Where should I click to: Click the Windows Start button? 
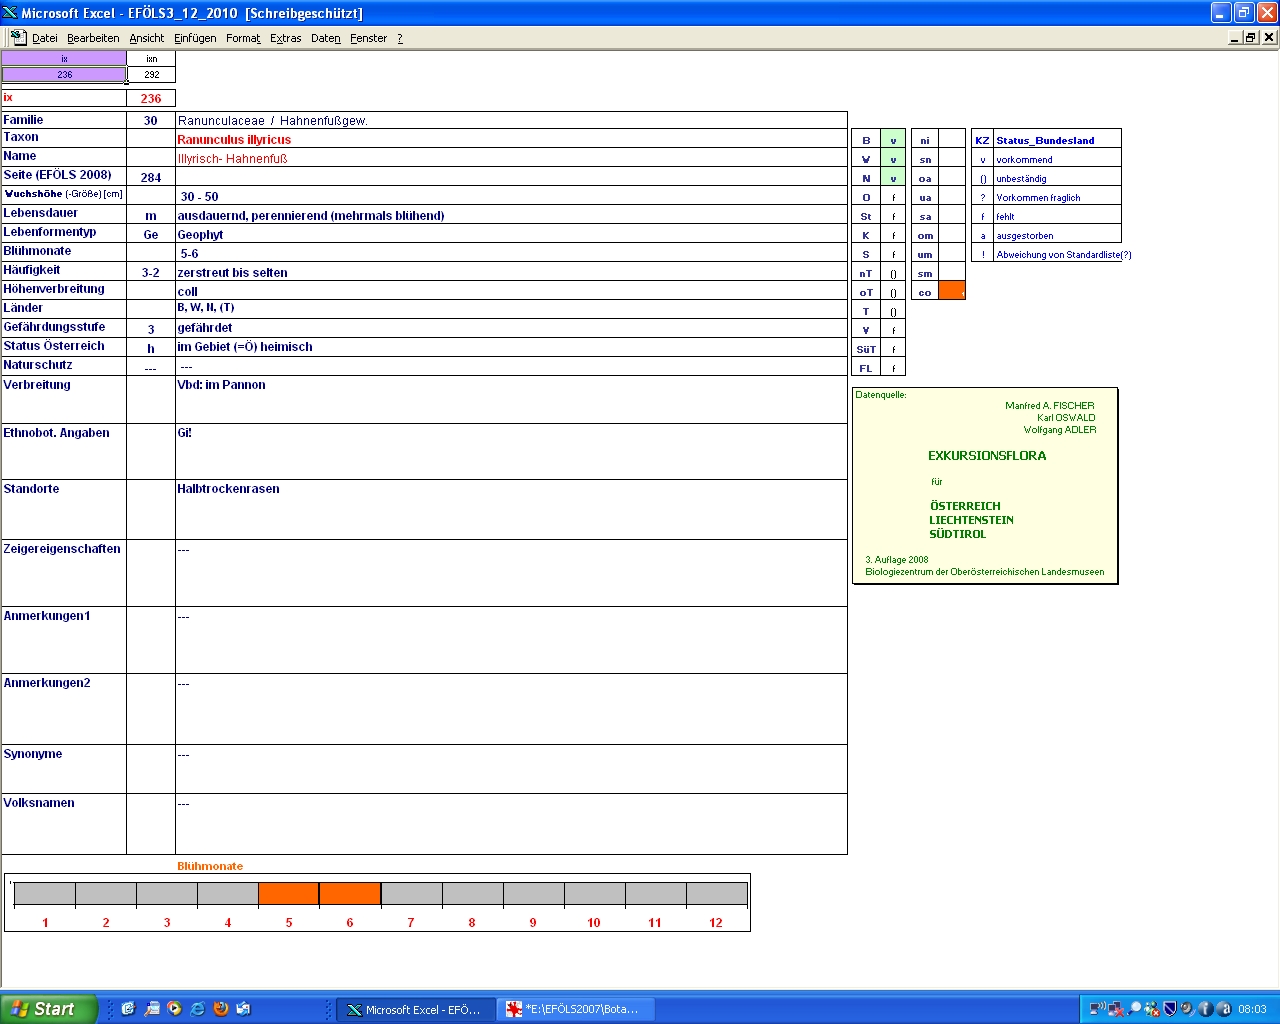point(49,1009)
